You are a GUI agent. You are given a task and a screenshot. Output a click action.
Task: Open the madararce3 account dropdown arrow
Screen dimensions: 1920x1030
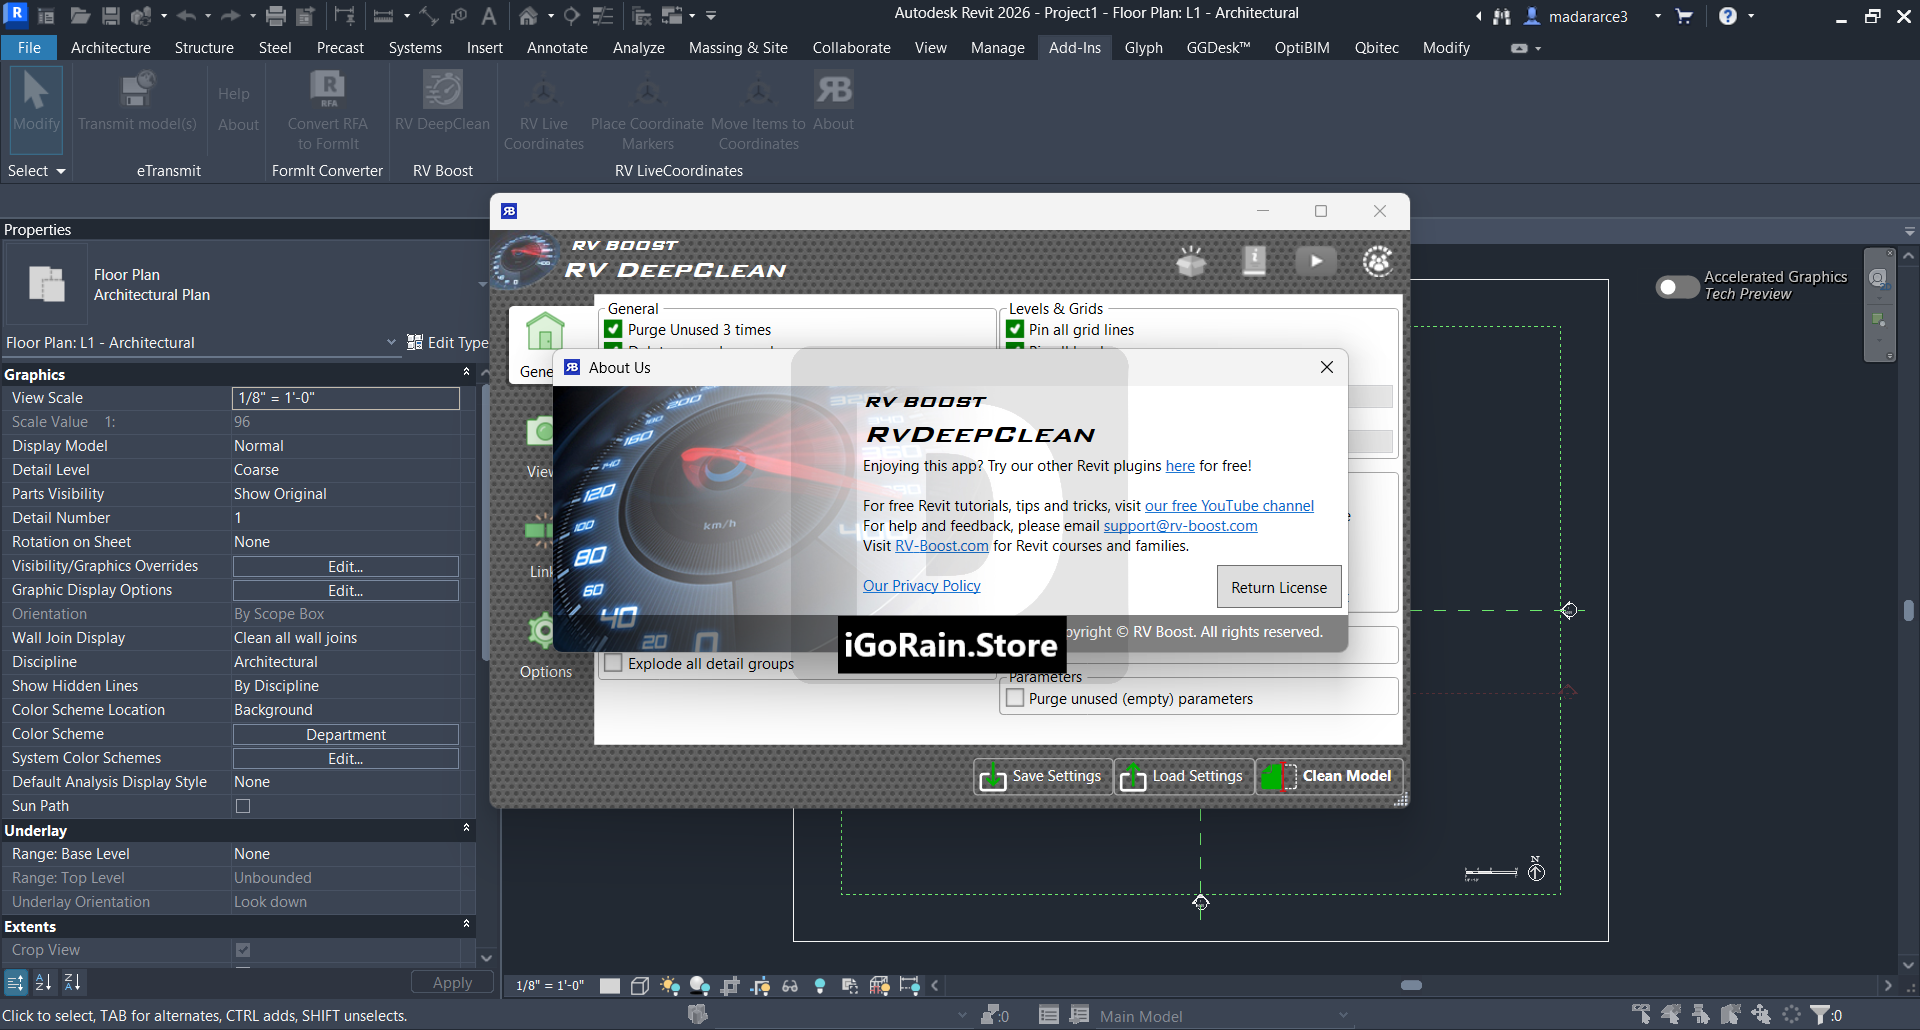coord(1658,16)
